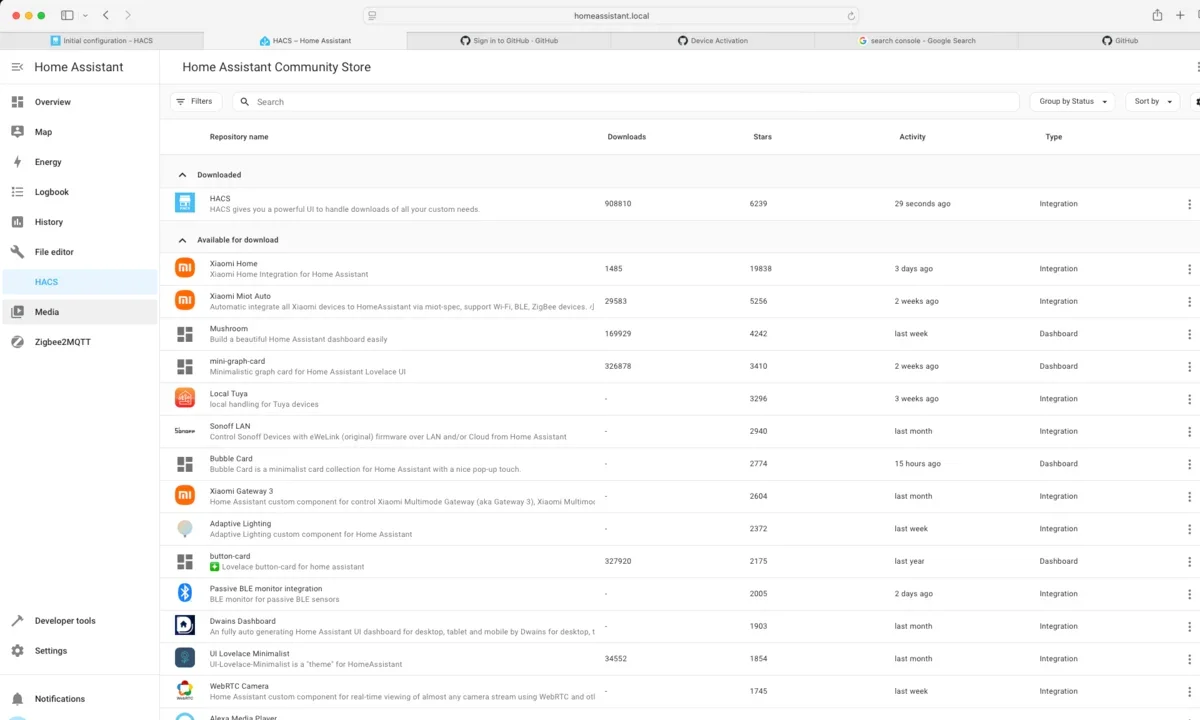Image resolution: width=1200 pixels, height=720 pixels.
Task: Open Notifications in the sidebar
Action: click(59, 699)
